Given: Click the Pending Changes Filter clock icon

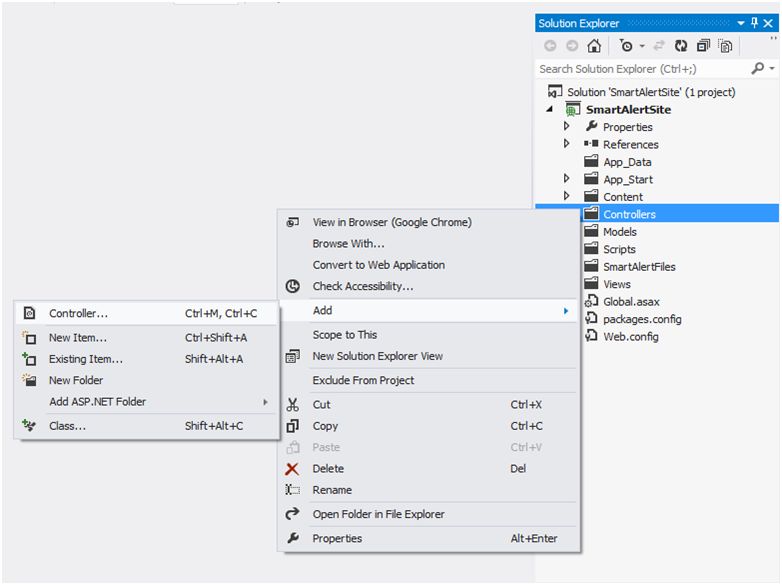Looking at the screenshot, I should [x=626, y=46].
